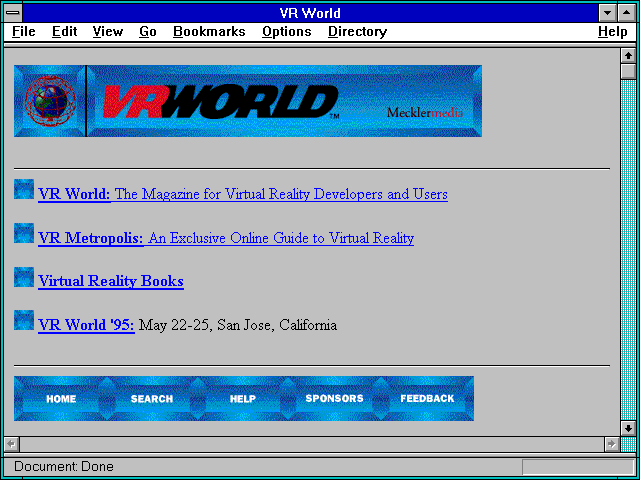This screenshot has width=640, height=480.
Task: Click the horizontal scrollbar left arrow
Action: coord(12,444)
